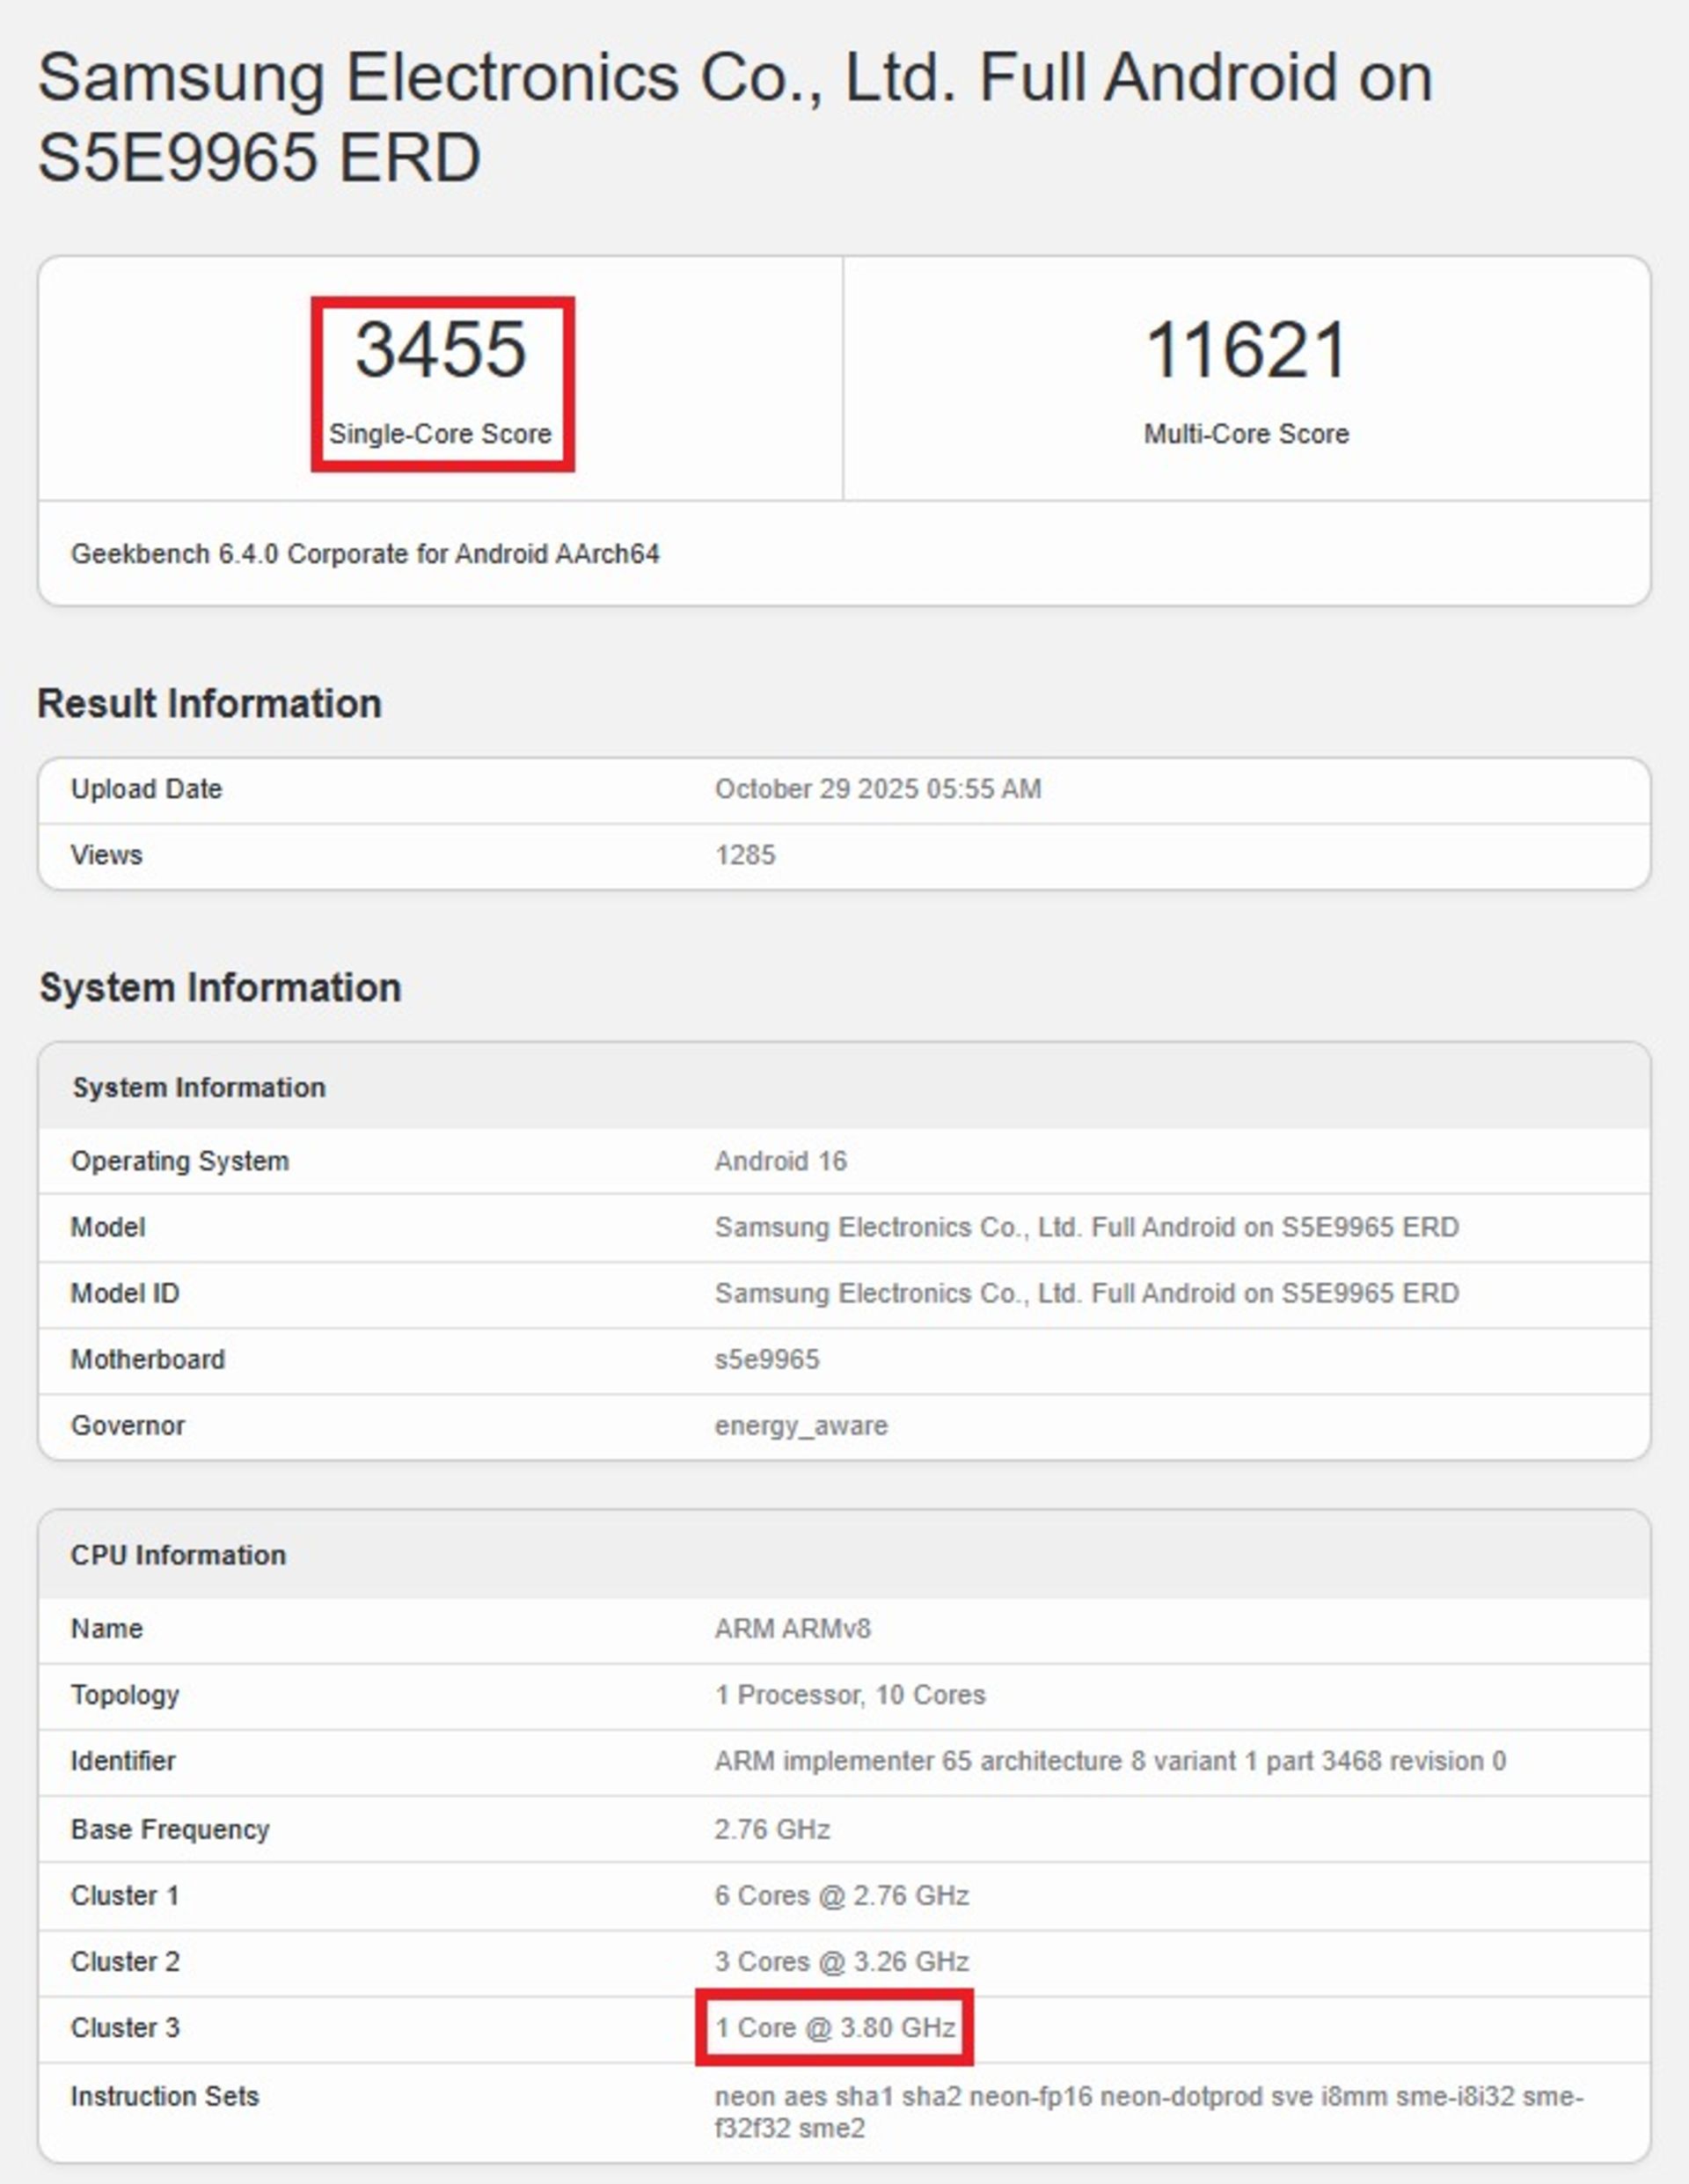Click the Base Frequency value 2.76 GHz

pyautogui.click(x=771, y=1829)
